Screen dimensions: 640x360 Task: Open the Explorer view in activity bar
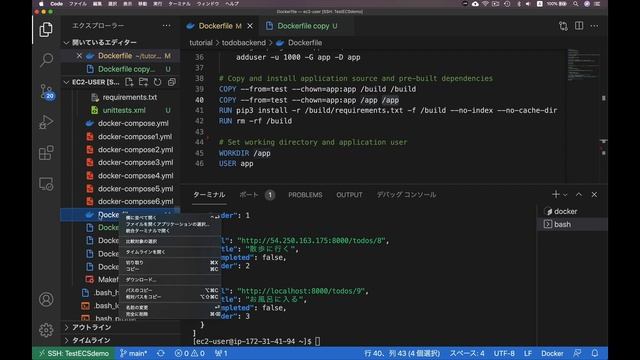pos(46,29)
